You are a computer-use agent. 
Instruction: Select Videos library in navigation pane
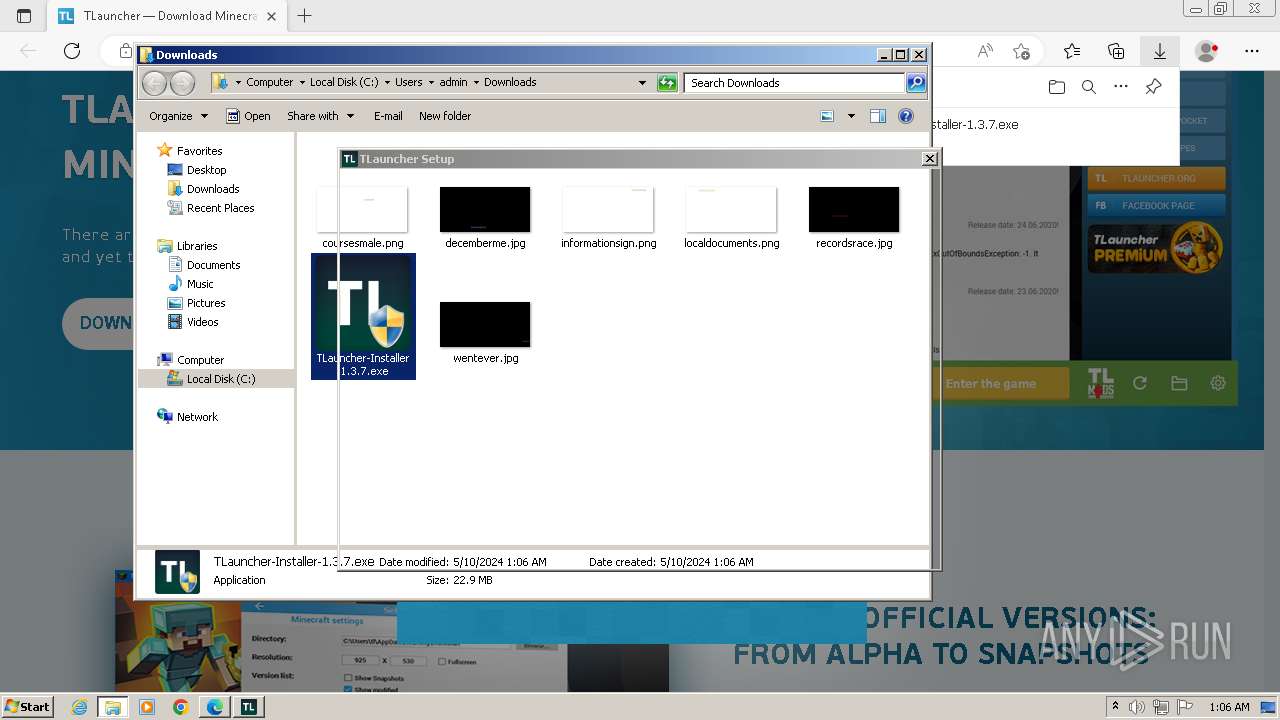point(202,322)
